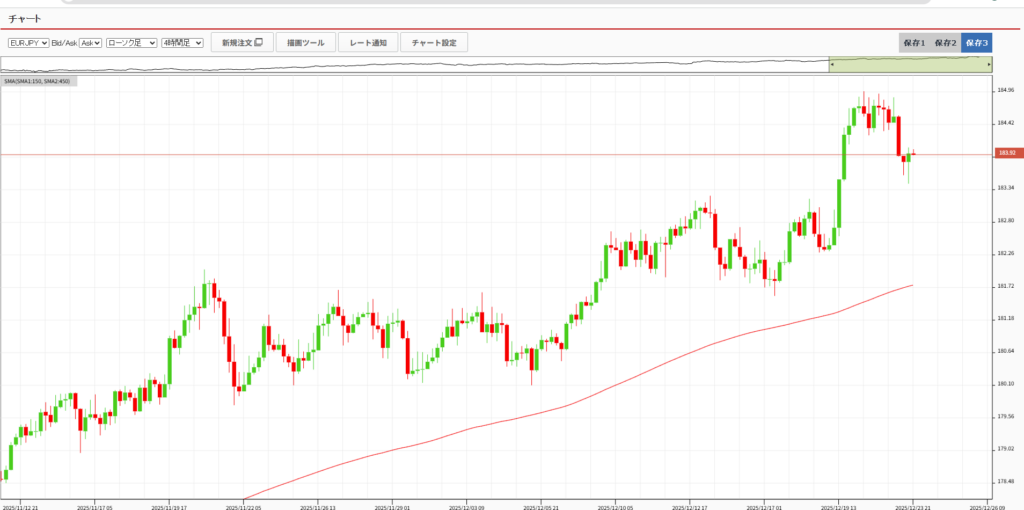The width and height of the screenshot is (1024, 510).
Task: Expand the Ask price type dropdown
Action: tap(90, 43)
